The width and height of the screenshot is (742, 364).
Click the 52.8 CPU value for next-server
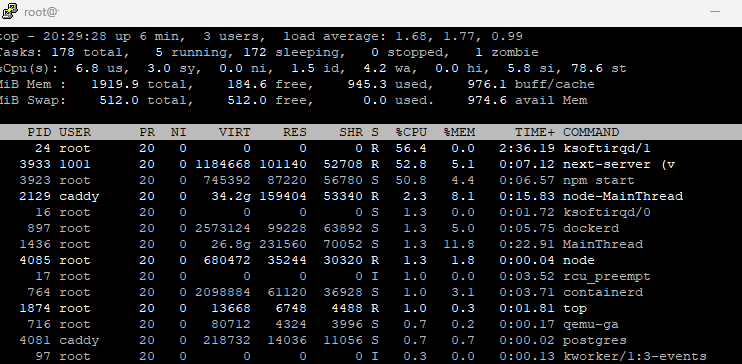click(x=411, y=164)
